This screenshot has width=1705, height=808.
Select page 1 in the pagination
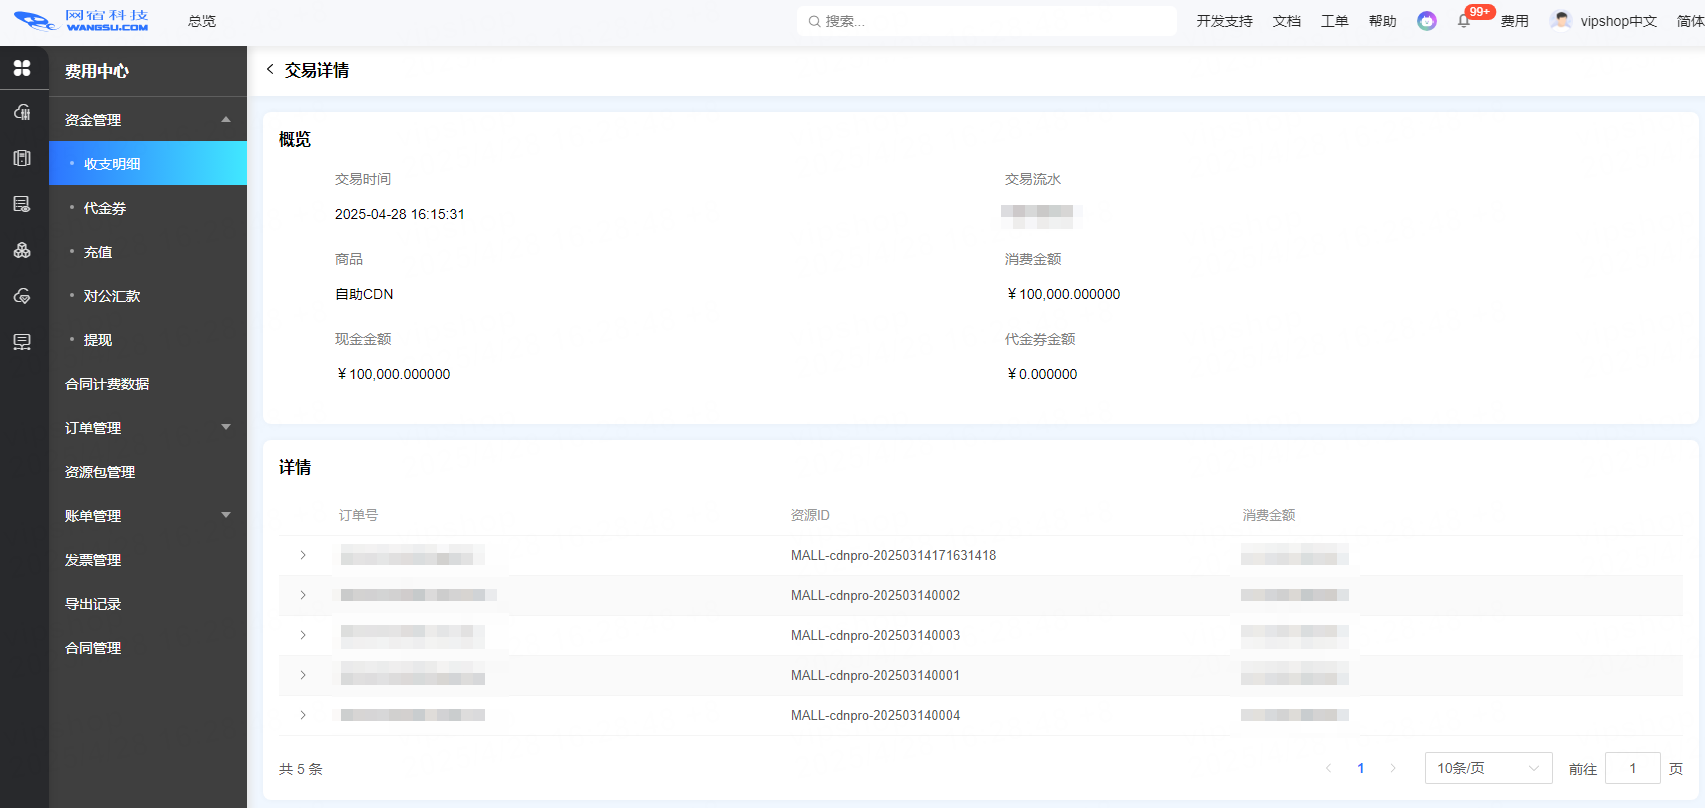pos(1361,768)
